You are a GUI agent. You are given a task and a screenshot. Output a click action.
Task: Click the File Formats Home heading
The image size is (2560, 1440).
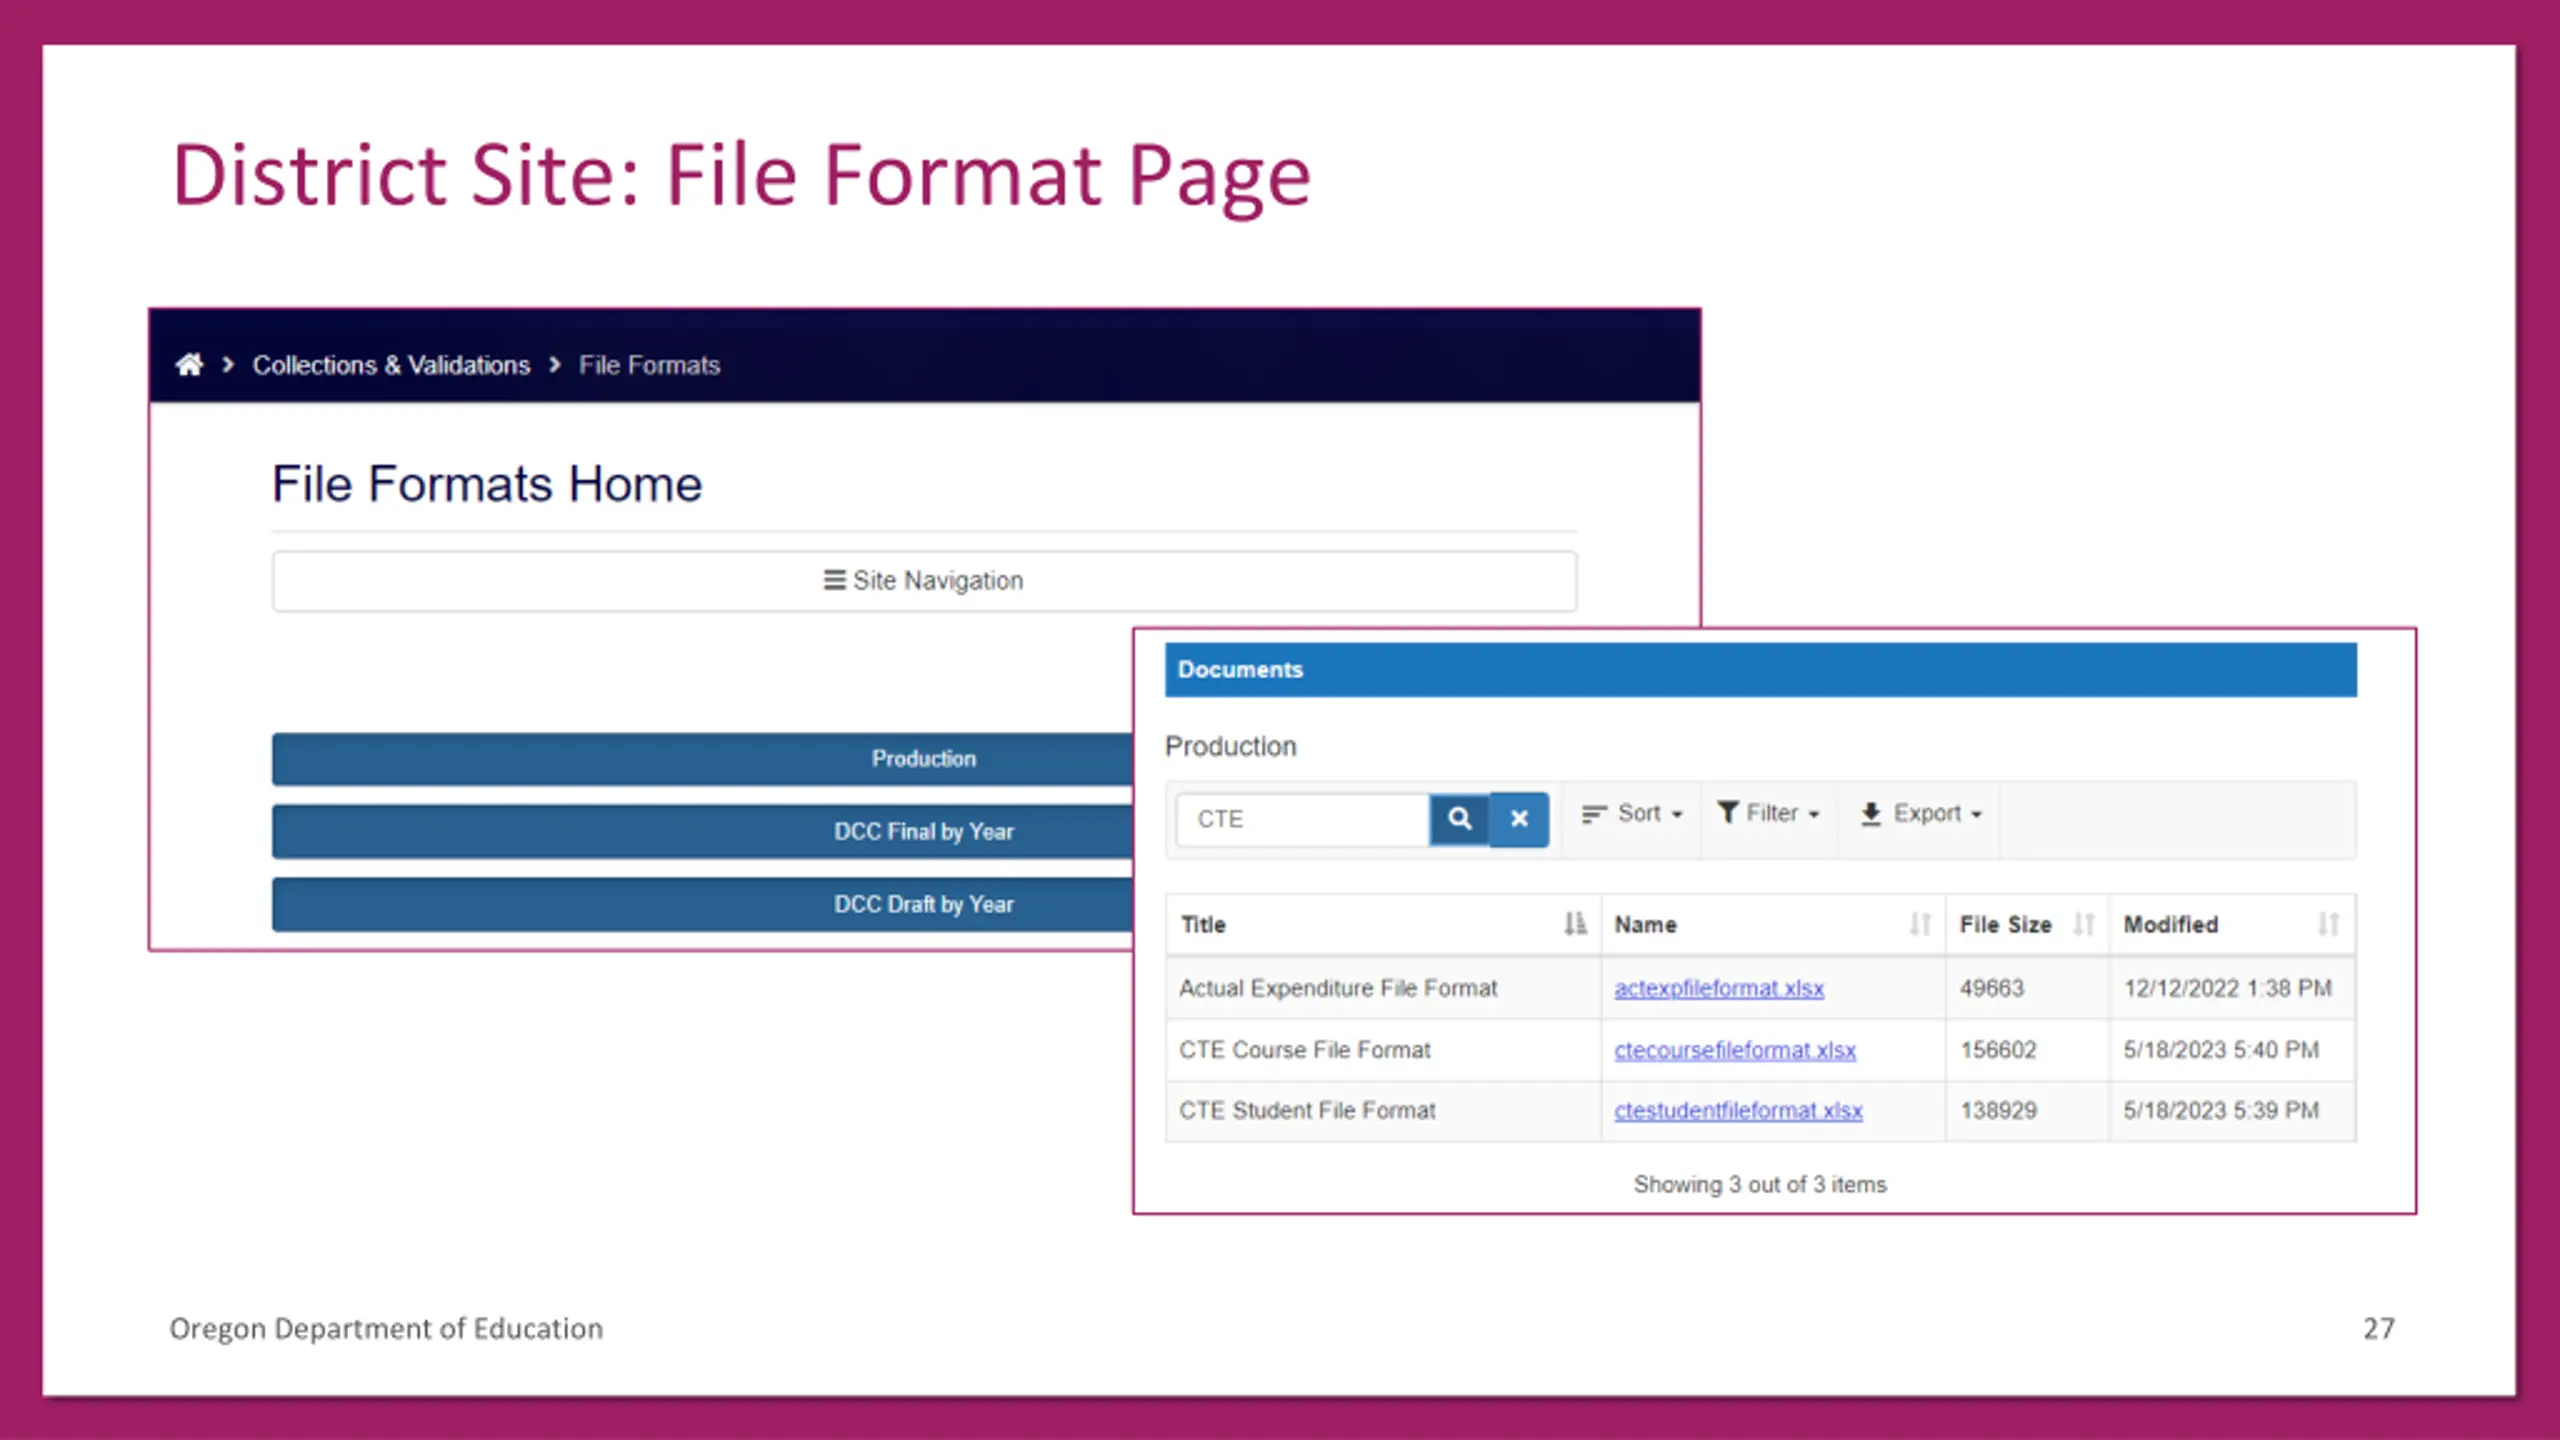tap(487, 484)
